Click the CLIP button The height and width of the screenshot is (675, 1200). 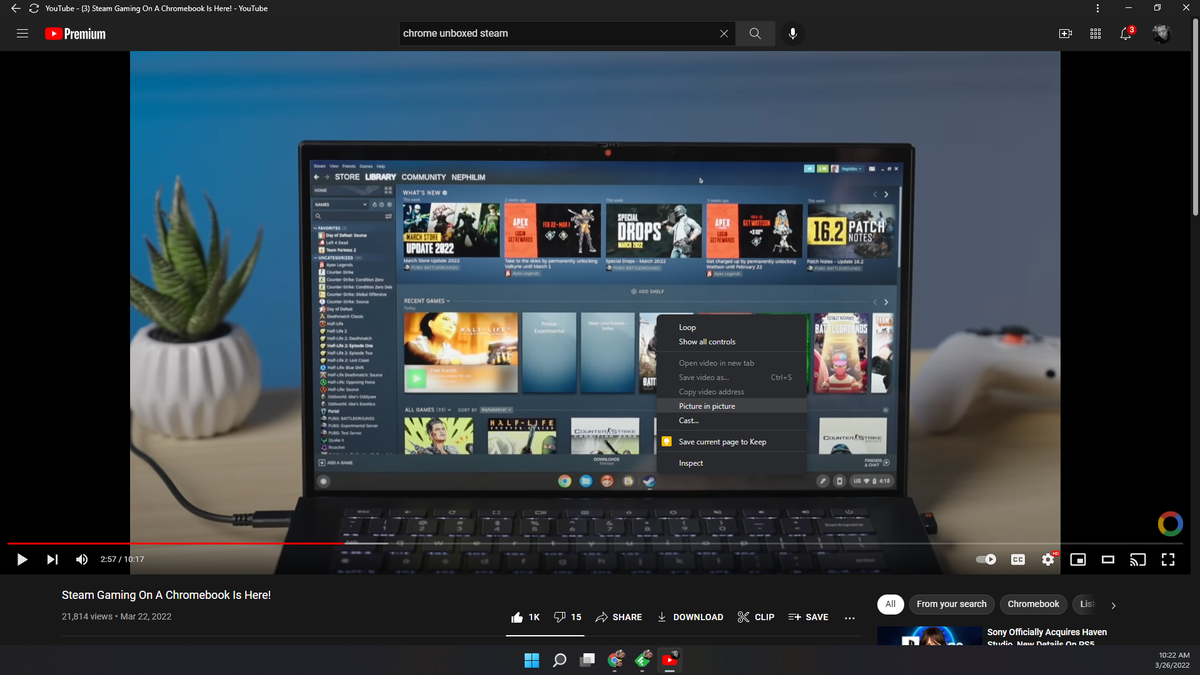click(756, 617)
